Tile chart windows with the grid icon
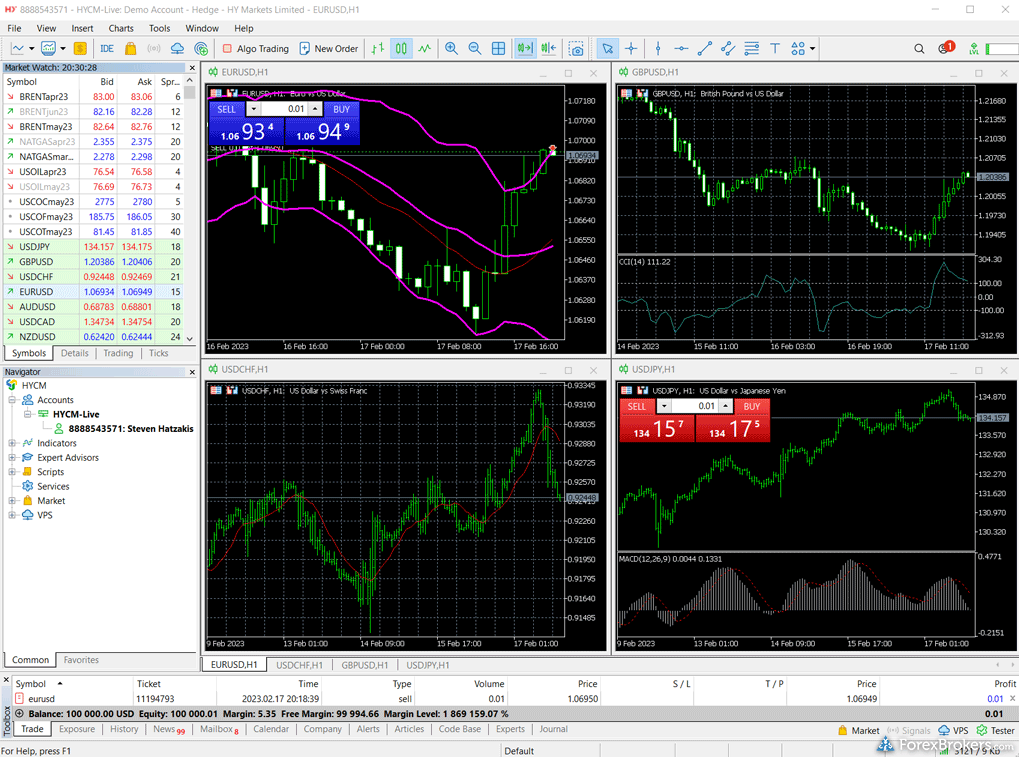Image resolution: width=1019 pixels, height=757 pixels. (x=498, y=49)
